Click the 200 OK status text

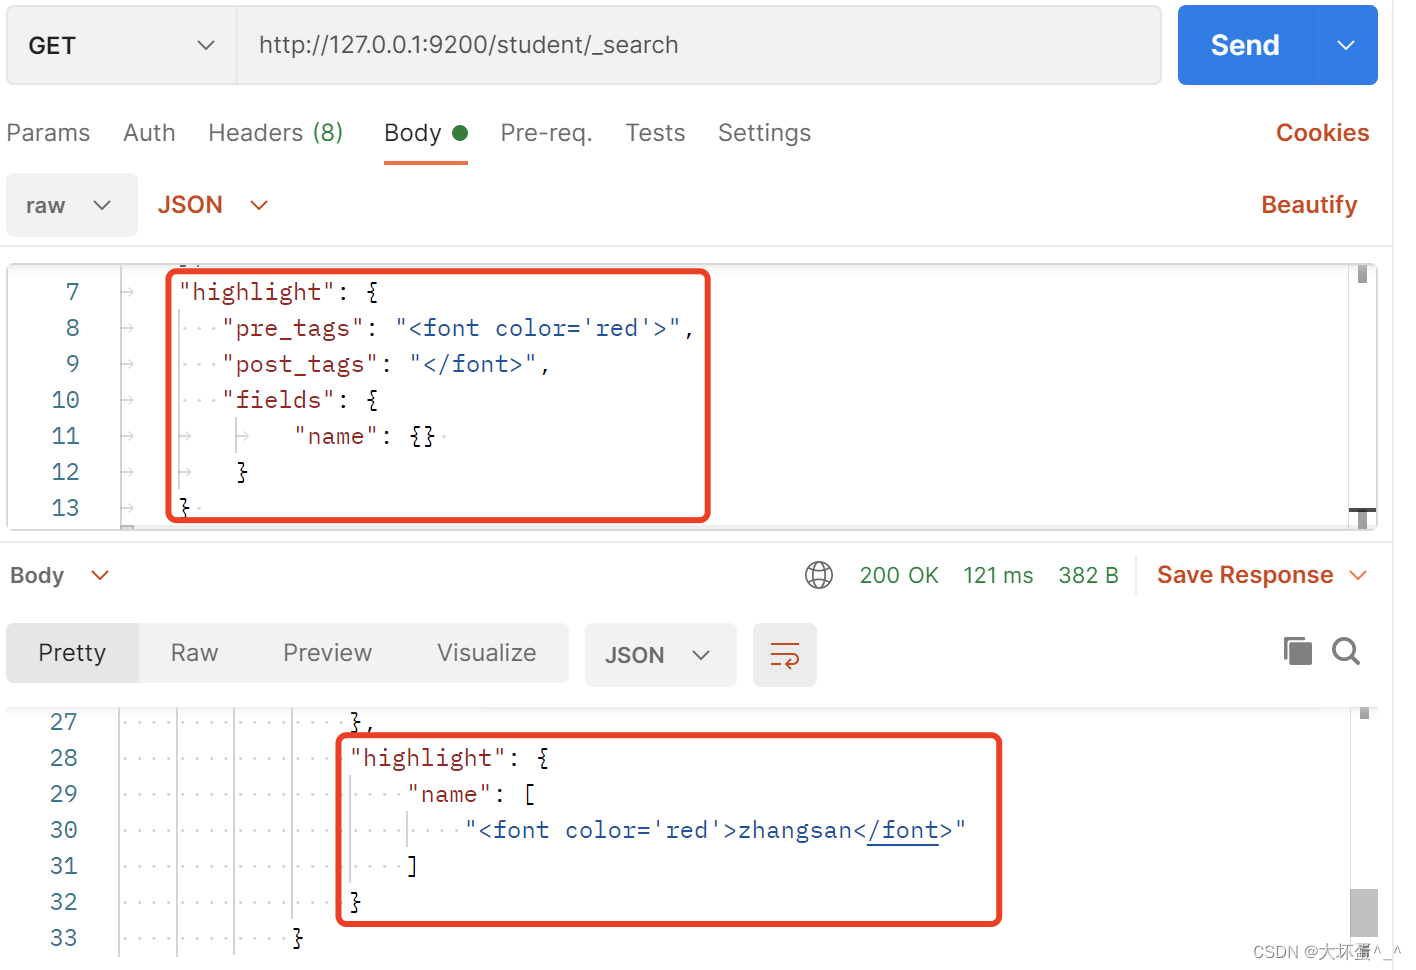[x=899, y=575]
